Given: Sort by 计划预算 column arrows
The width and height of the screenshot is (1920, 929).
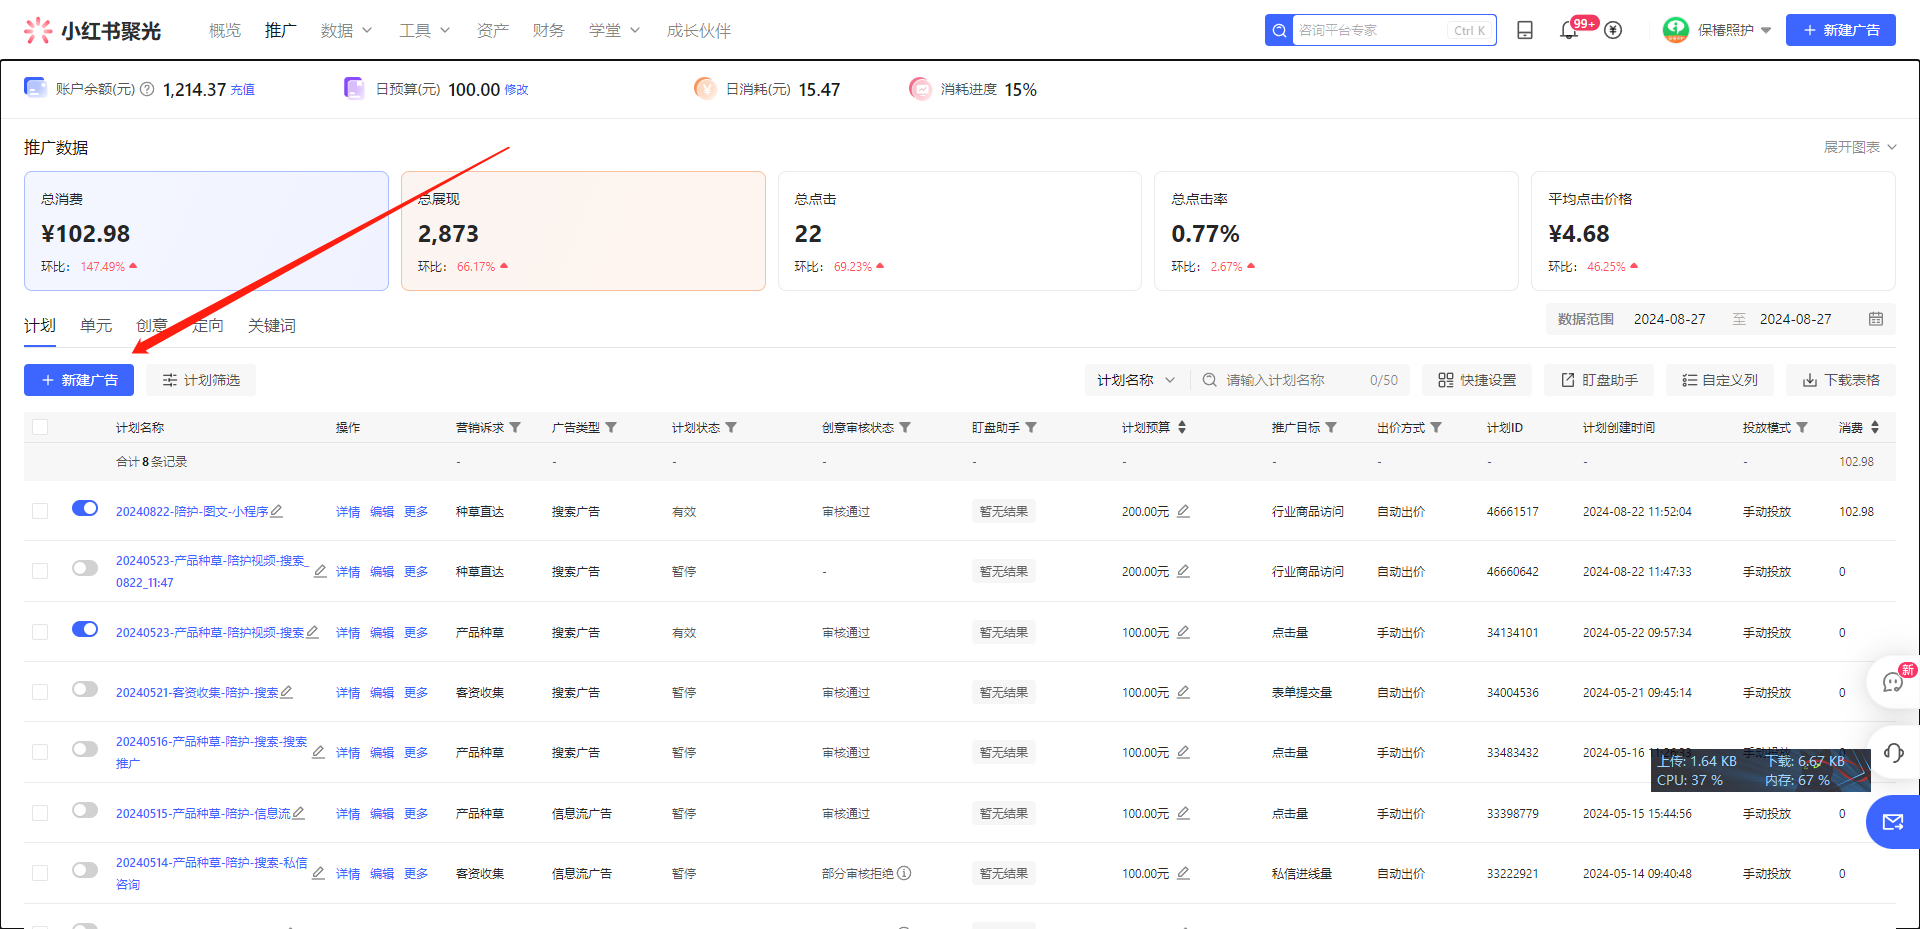Looking at the screenshot, I should 1182,427.
